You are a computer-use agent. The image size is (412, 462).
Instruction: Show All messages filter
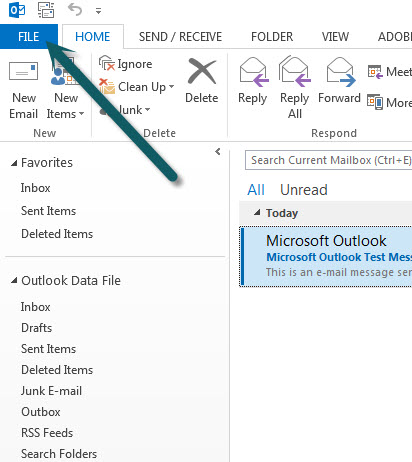pos(256,190)
